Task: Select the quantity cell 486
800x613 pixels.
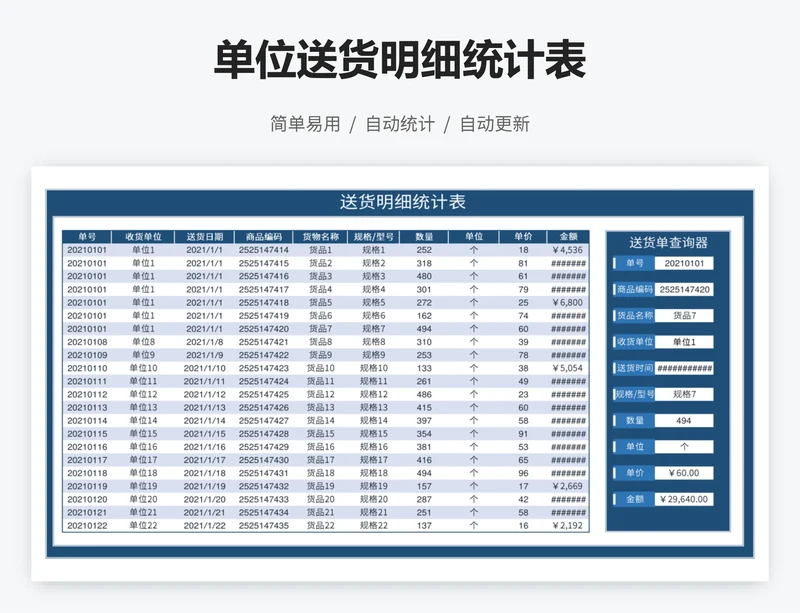Action: [x=424, y=395]
